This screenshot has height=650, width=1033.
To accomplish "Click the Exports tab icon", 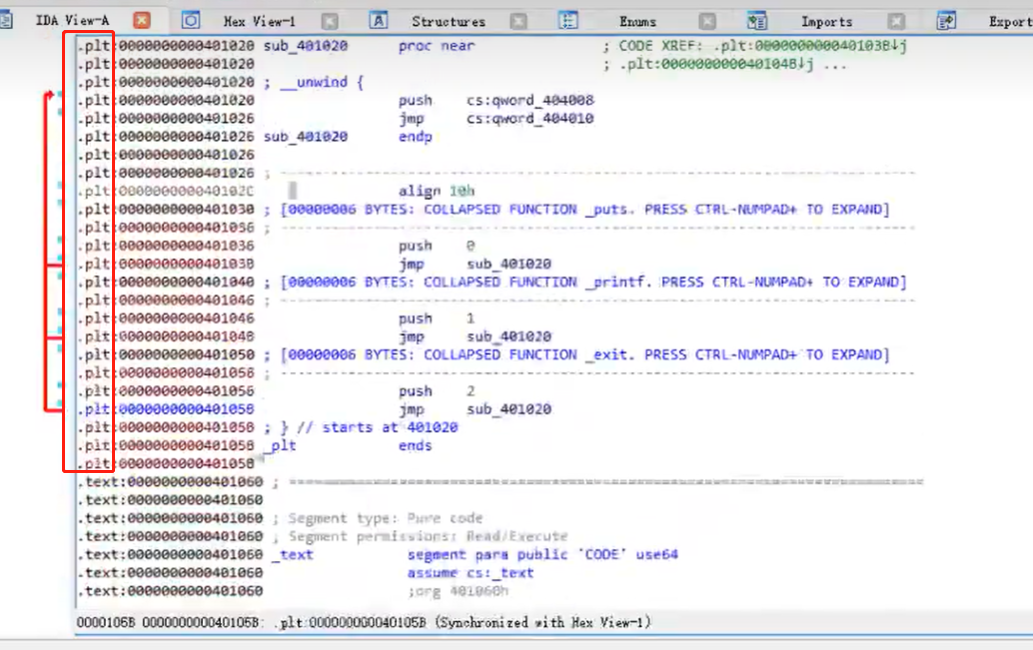I will pyautogui.click(x=946, y=20).
